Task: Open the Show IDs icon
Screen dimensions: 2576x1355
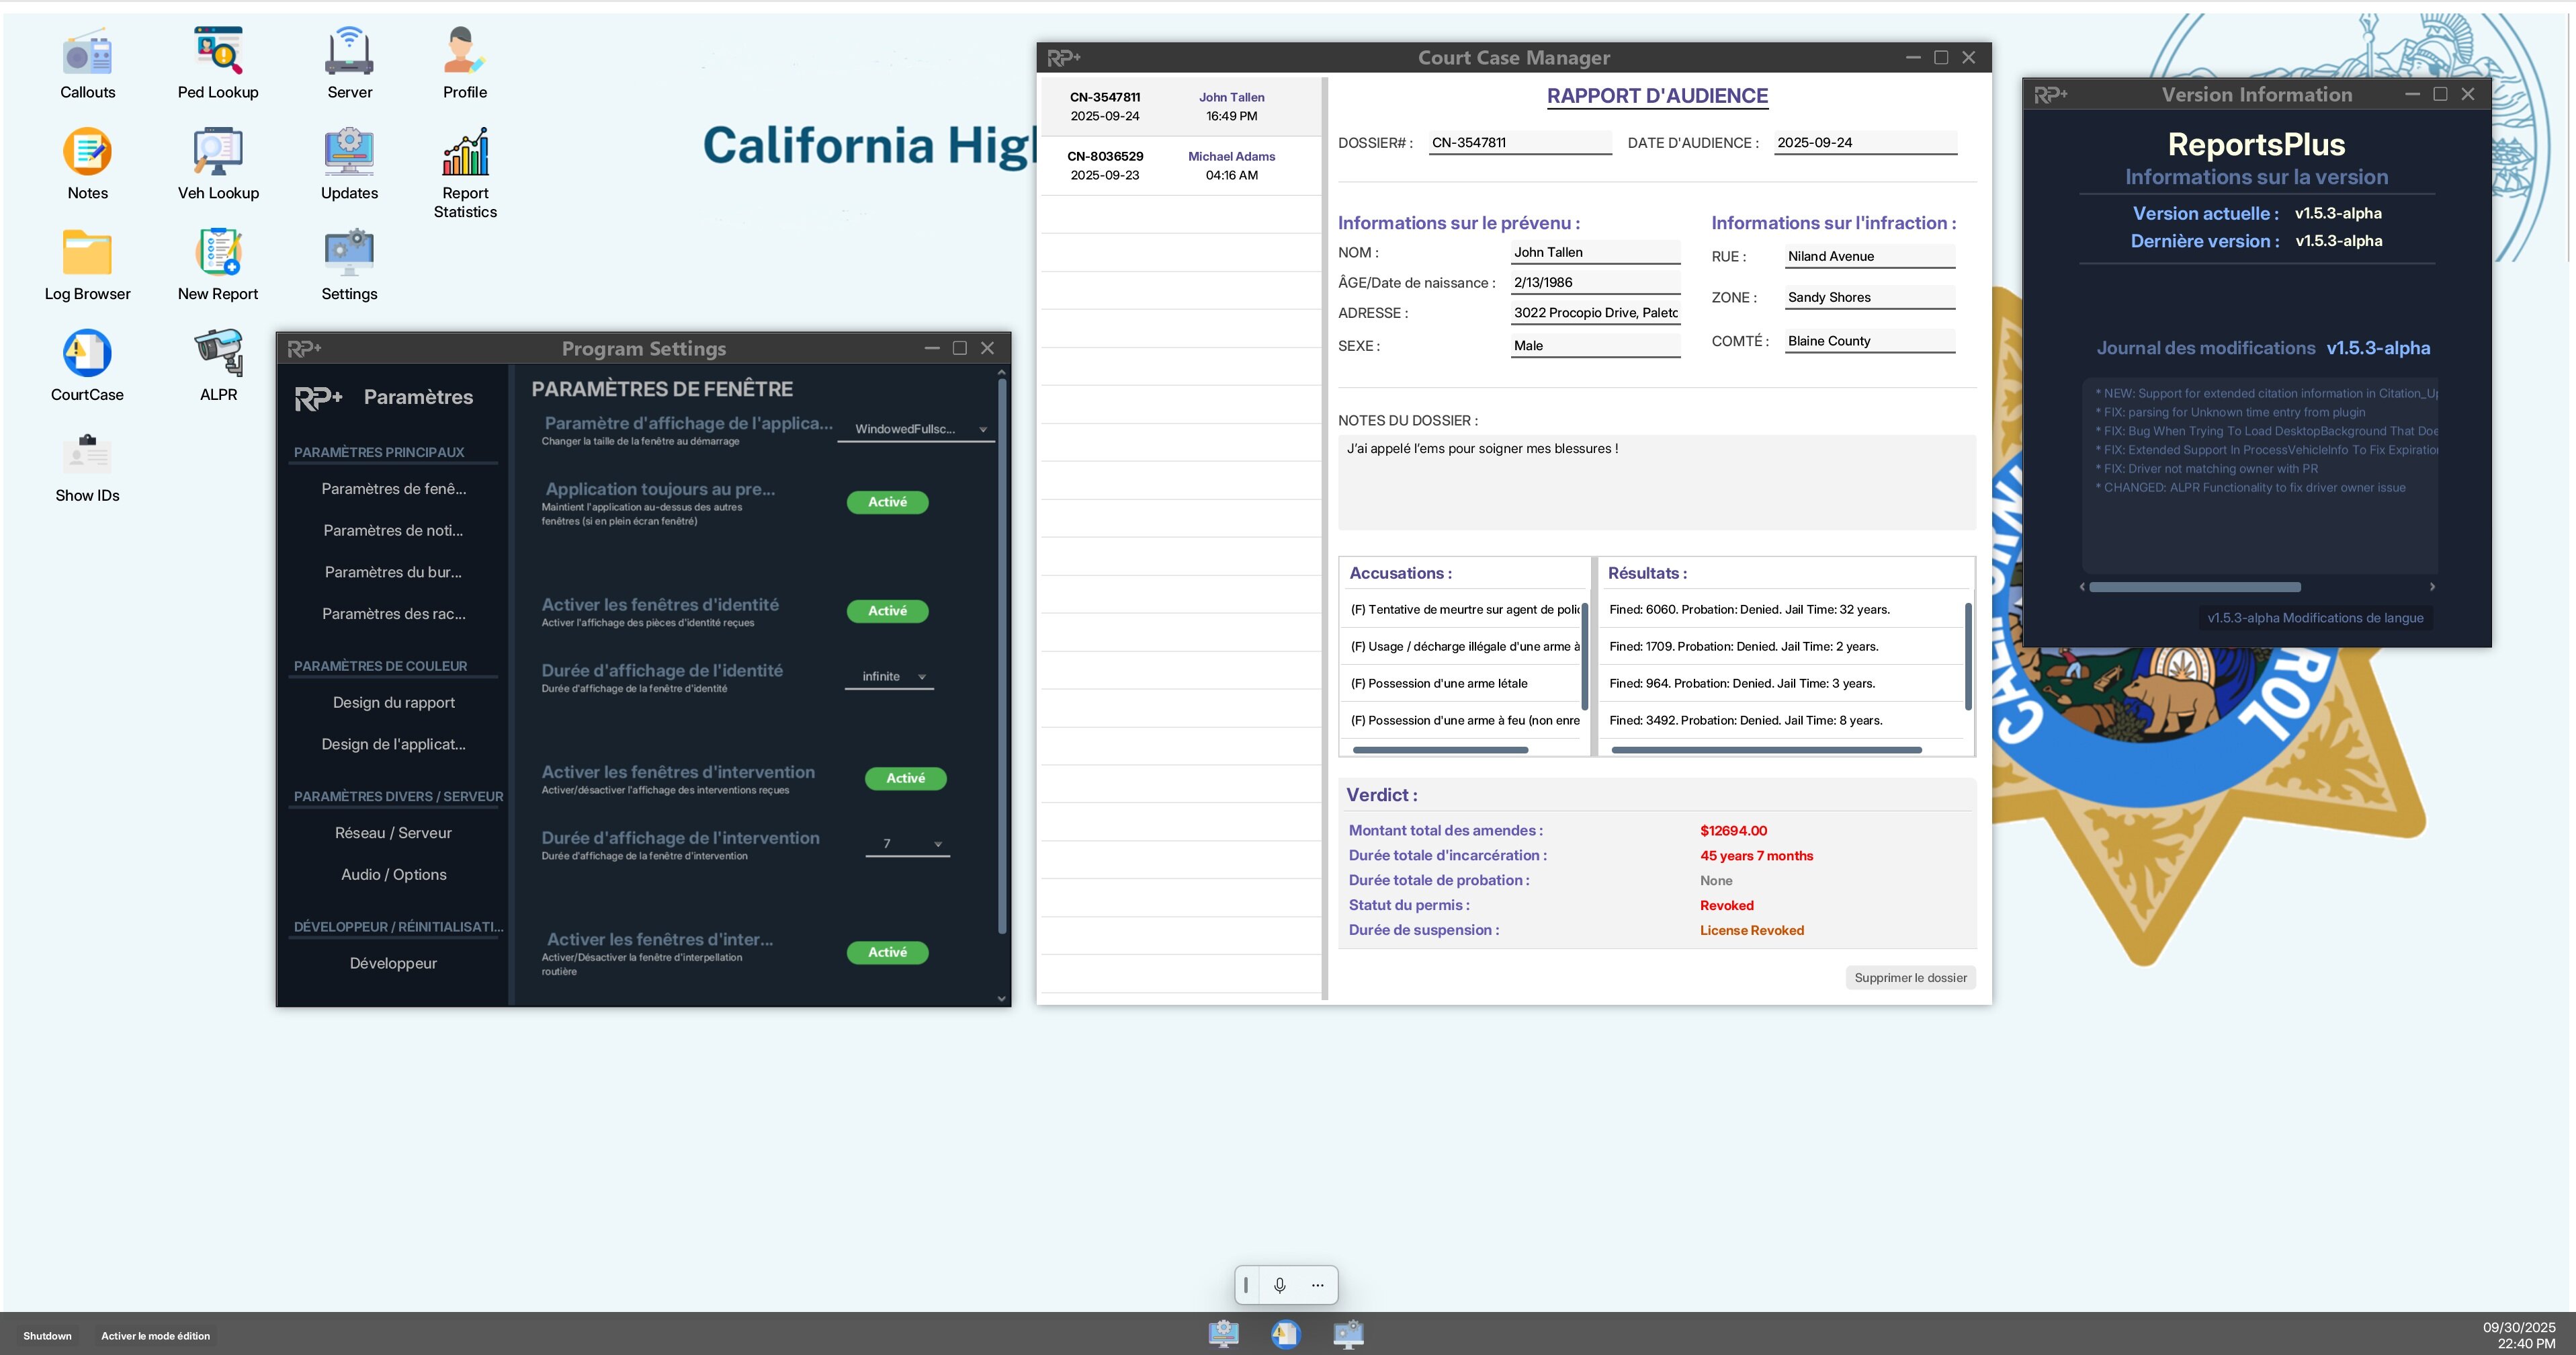Action: pyautogui.click(x=87, y=455)
